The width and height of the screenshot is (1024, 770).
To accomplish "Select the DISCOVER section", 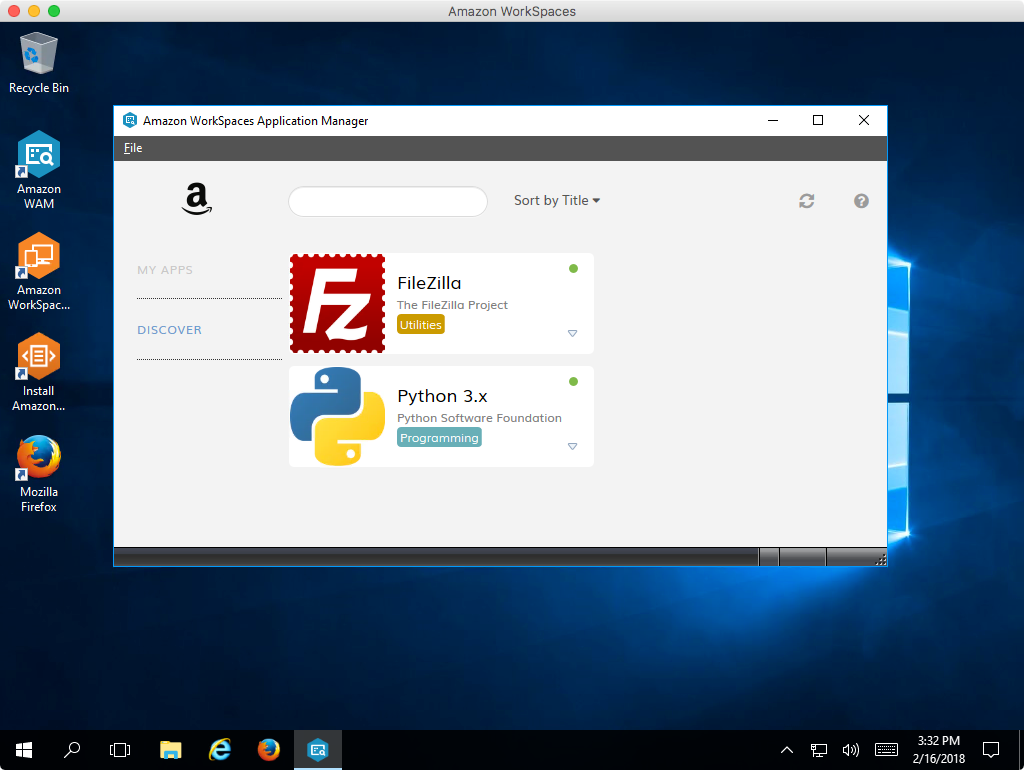I will [169, 329].
